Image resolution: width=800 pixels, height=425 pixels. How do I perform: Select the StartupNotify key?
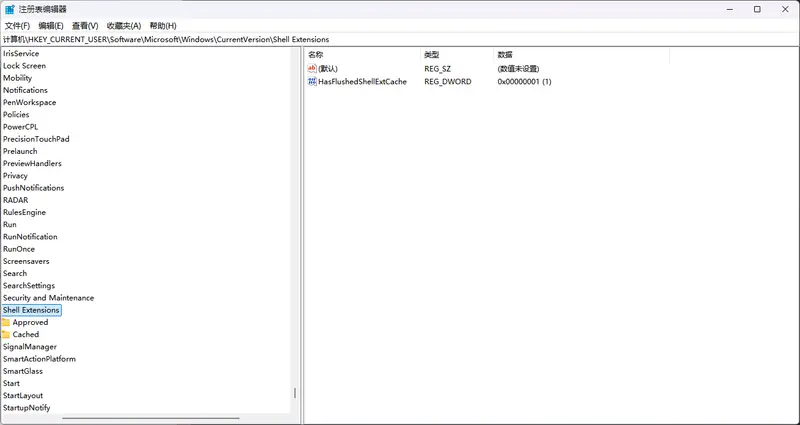pyautogui.click(x=27, y=409)
